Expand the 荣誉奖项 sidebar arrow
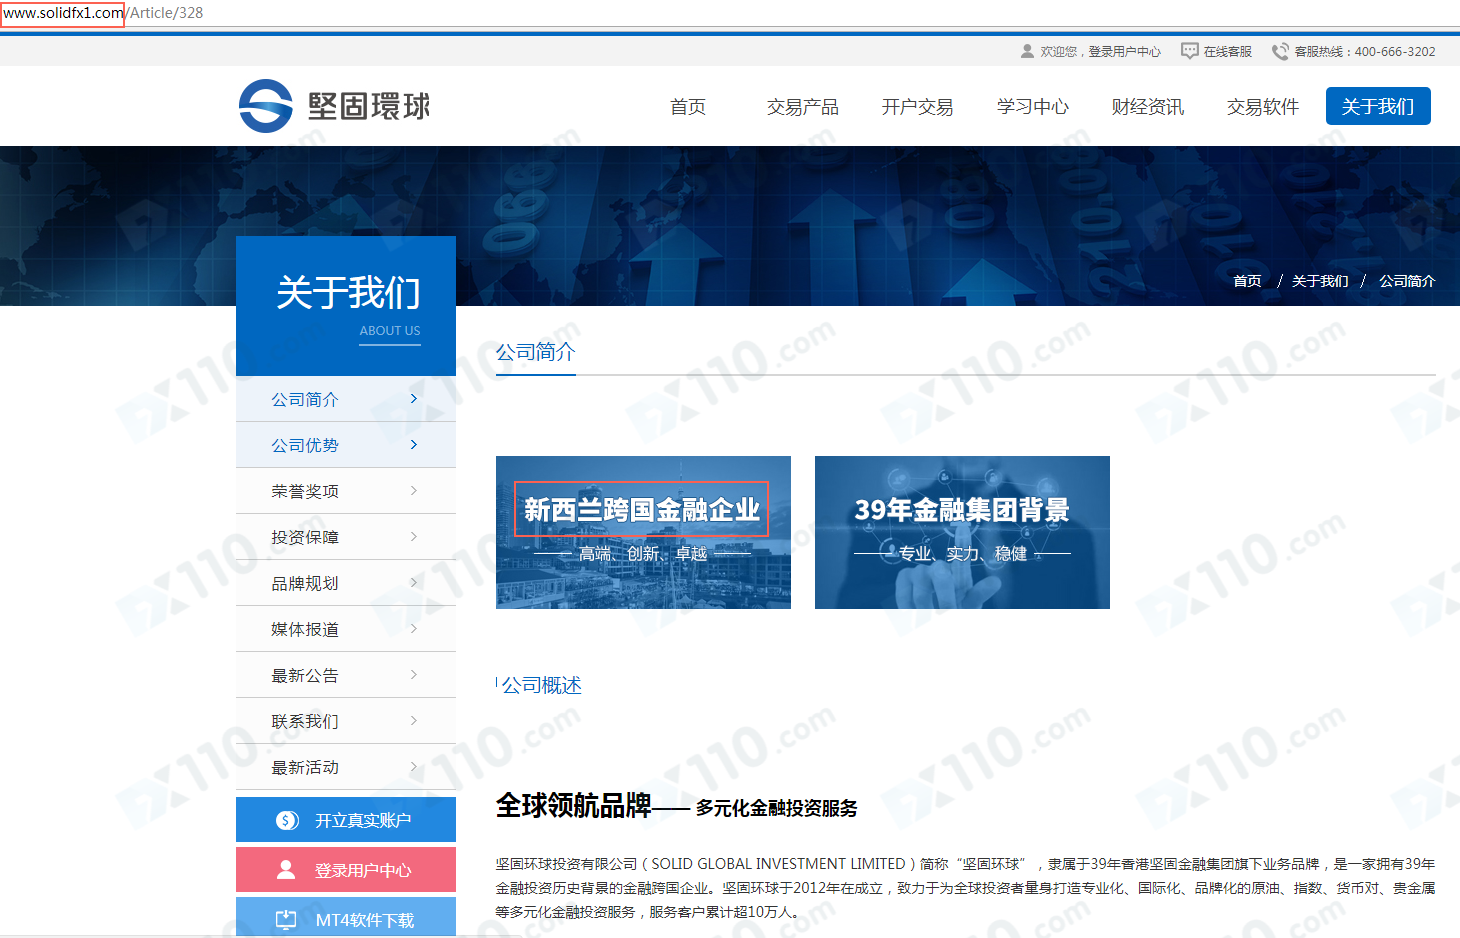 tap(413, 490)
